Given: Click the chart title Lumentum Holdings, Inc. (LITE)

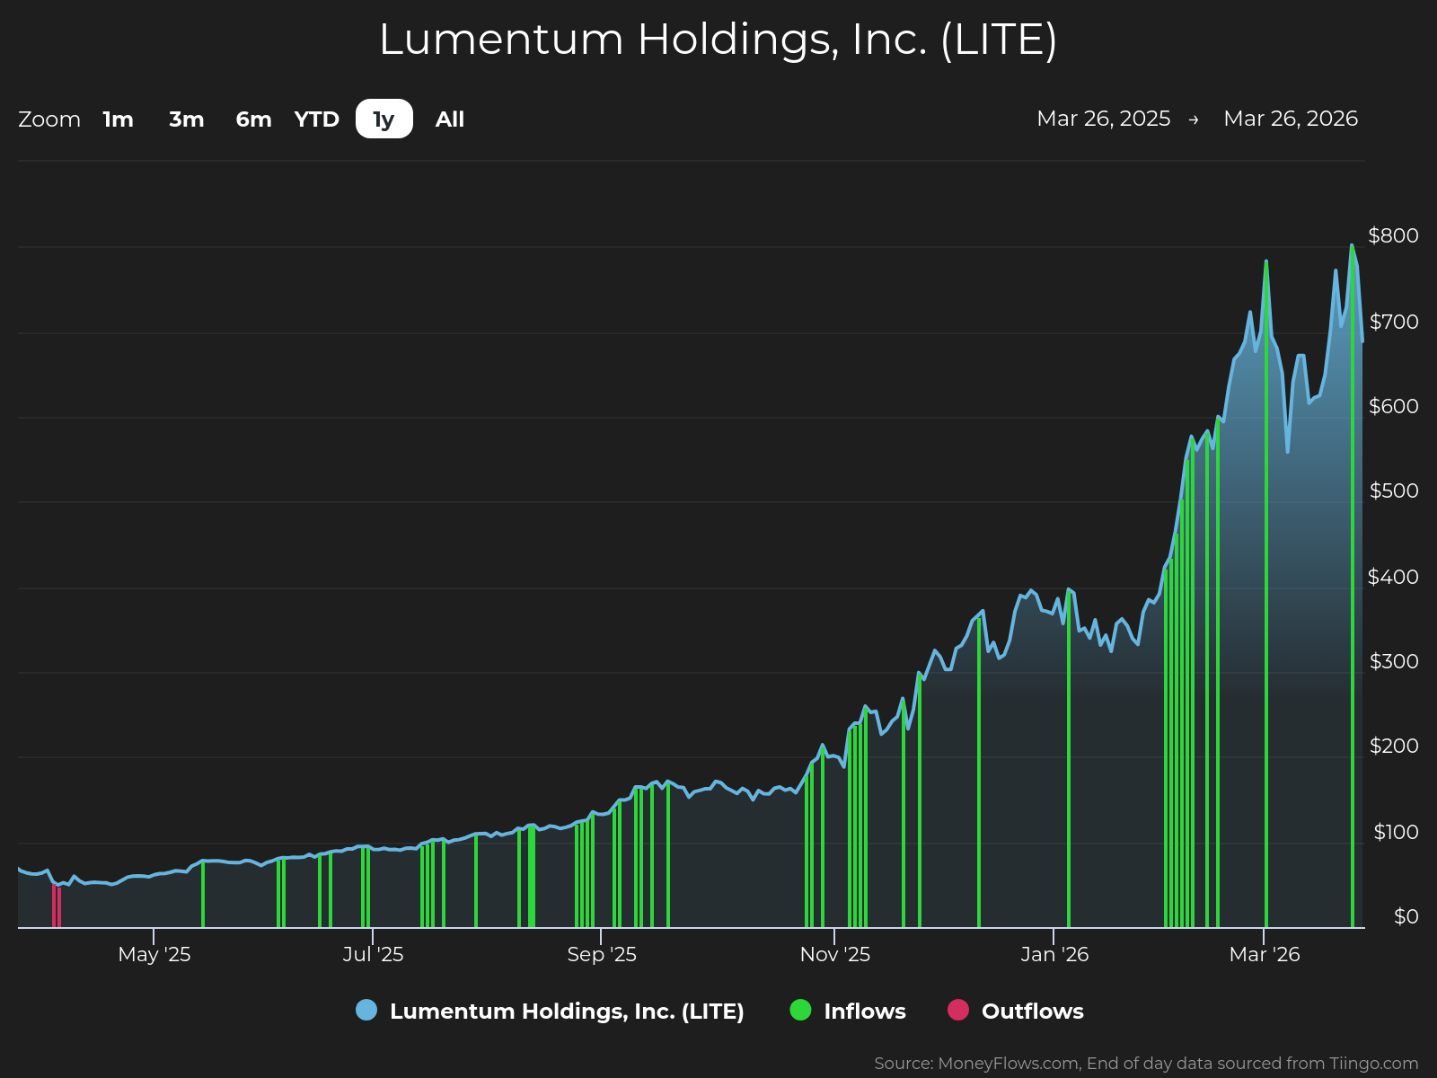Looking at the screenshot, I should [718, 40].
